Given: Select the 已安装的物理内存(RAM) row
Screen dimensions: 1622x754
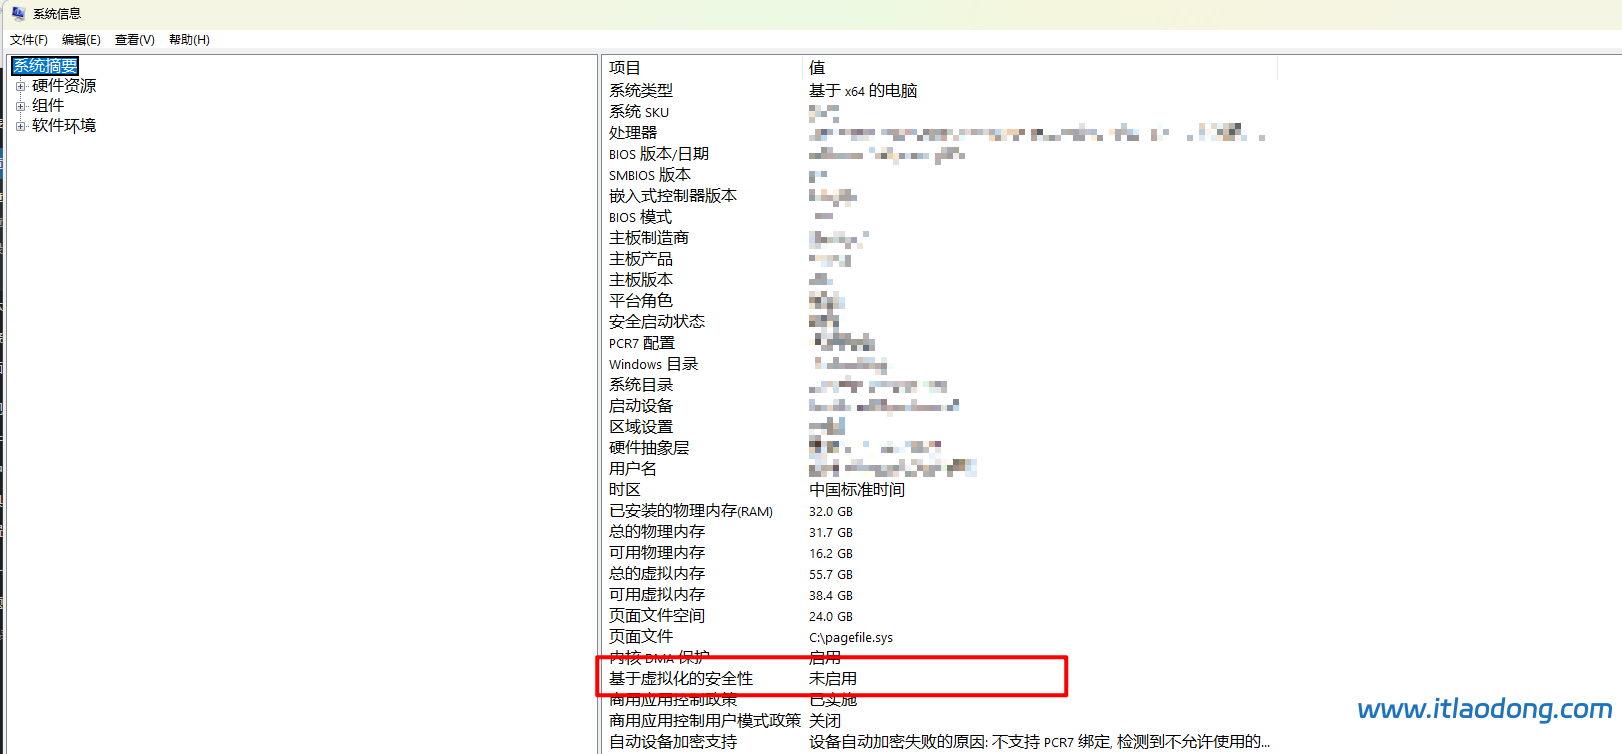Looking at the screenshot, I should (690, 511).
